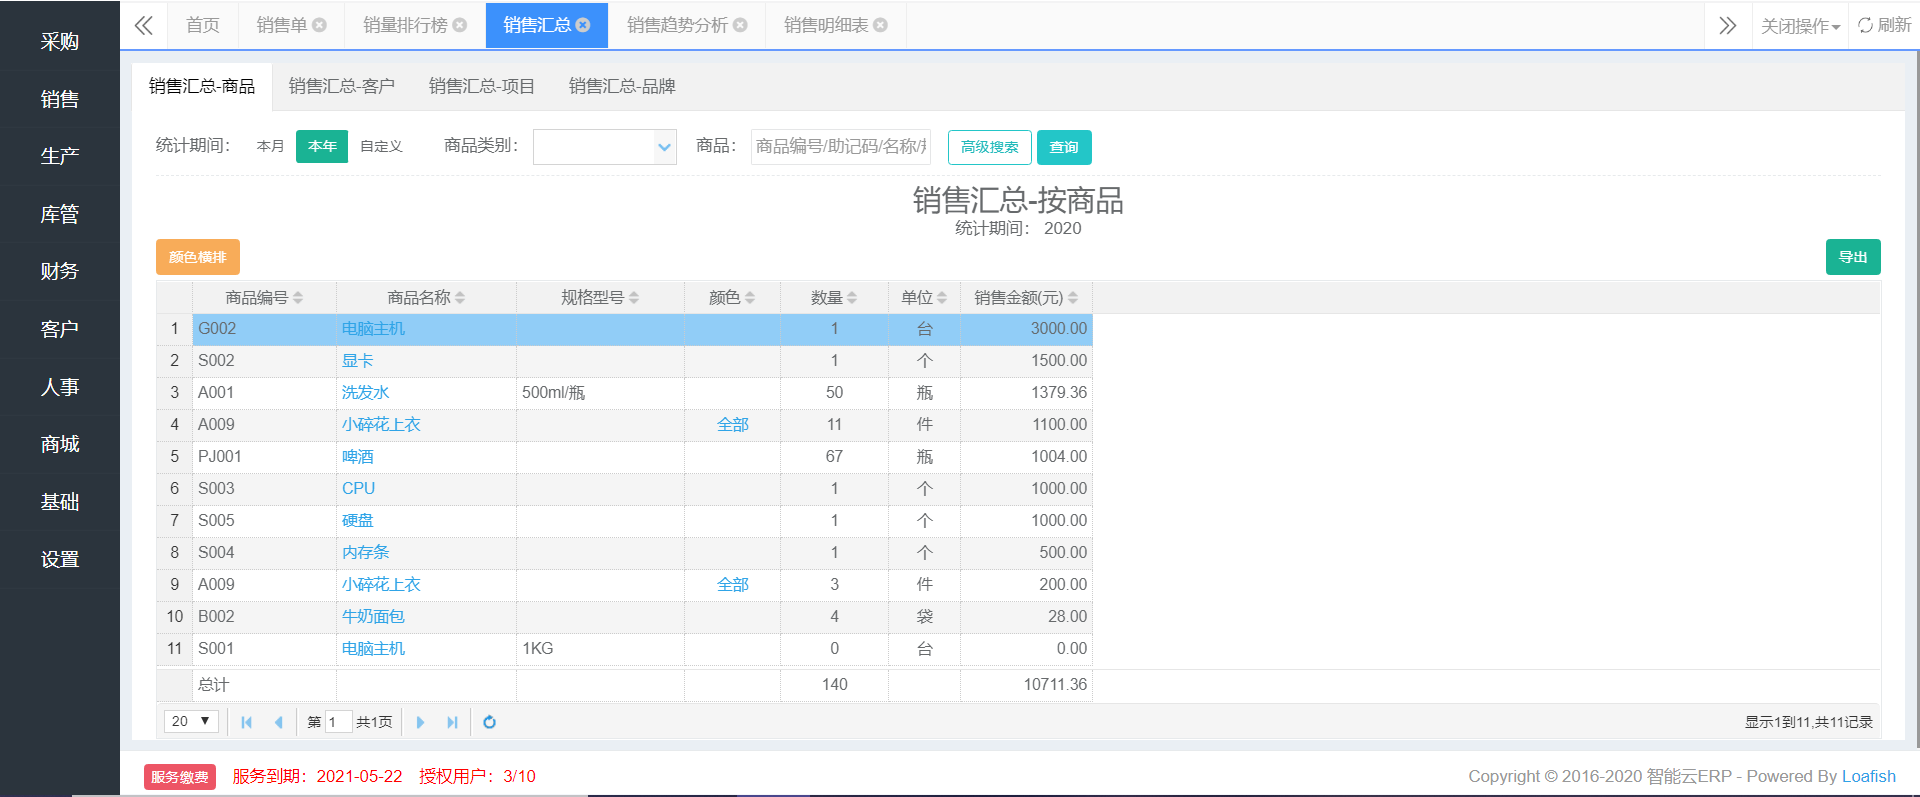Close the 销售明细表 tab via its x icon

pos(881,25)
